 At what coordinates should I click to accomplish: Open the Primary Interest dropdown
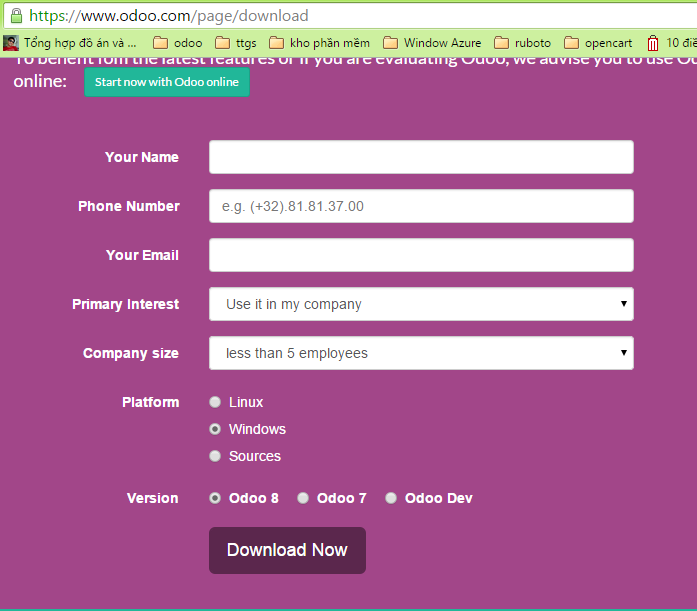(421, 304)
